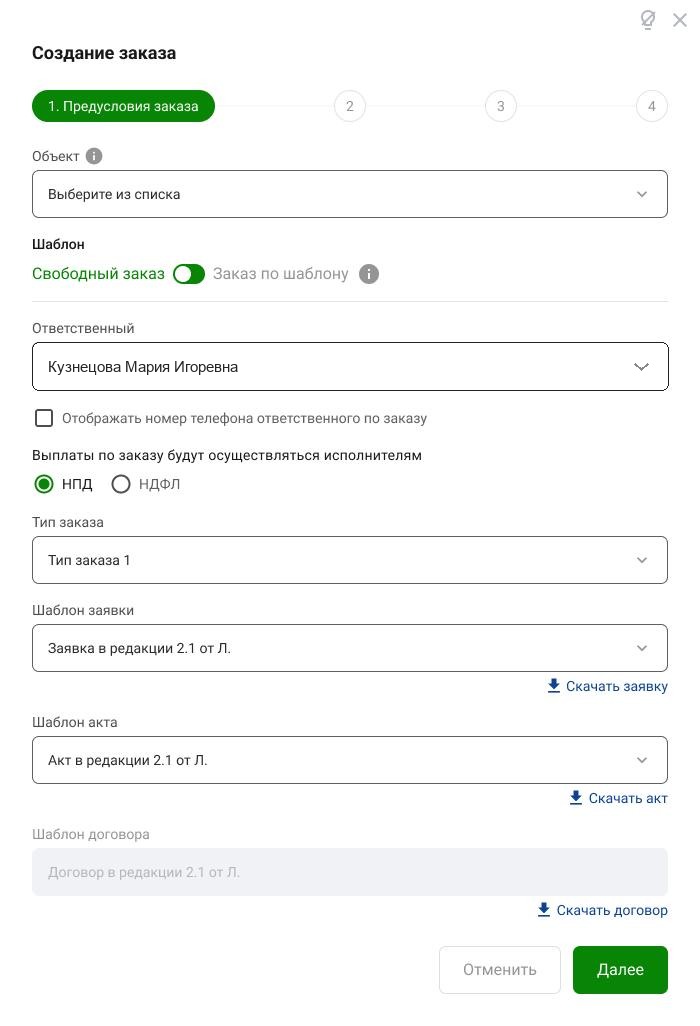Open the Шаблон акта dropdown

click(x=350, y=760)
